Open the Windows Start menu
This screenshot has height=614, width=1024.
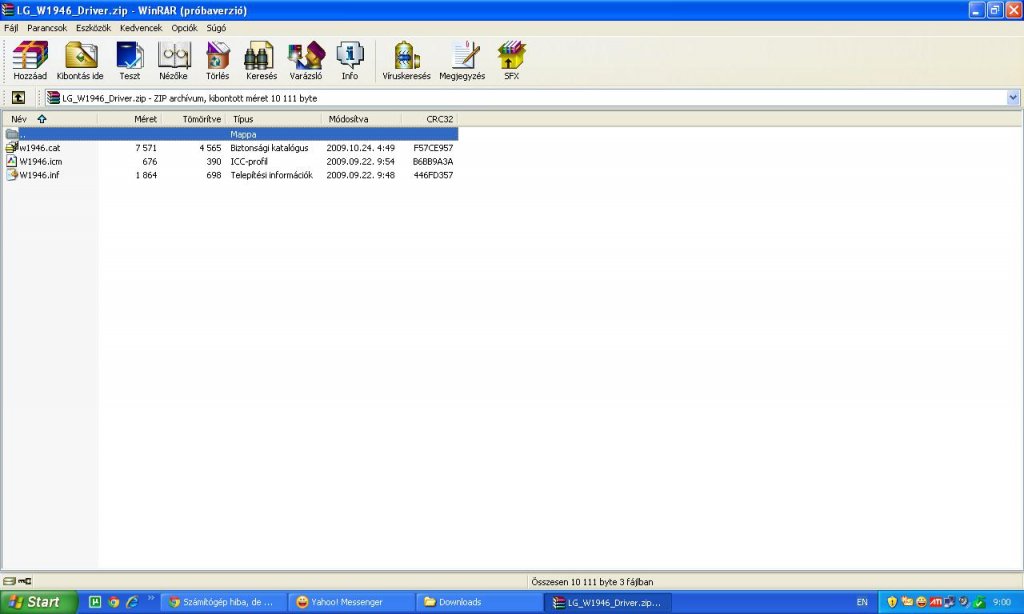tap(38, 602)
